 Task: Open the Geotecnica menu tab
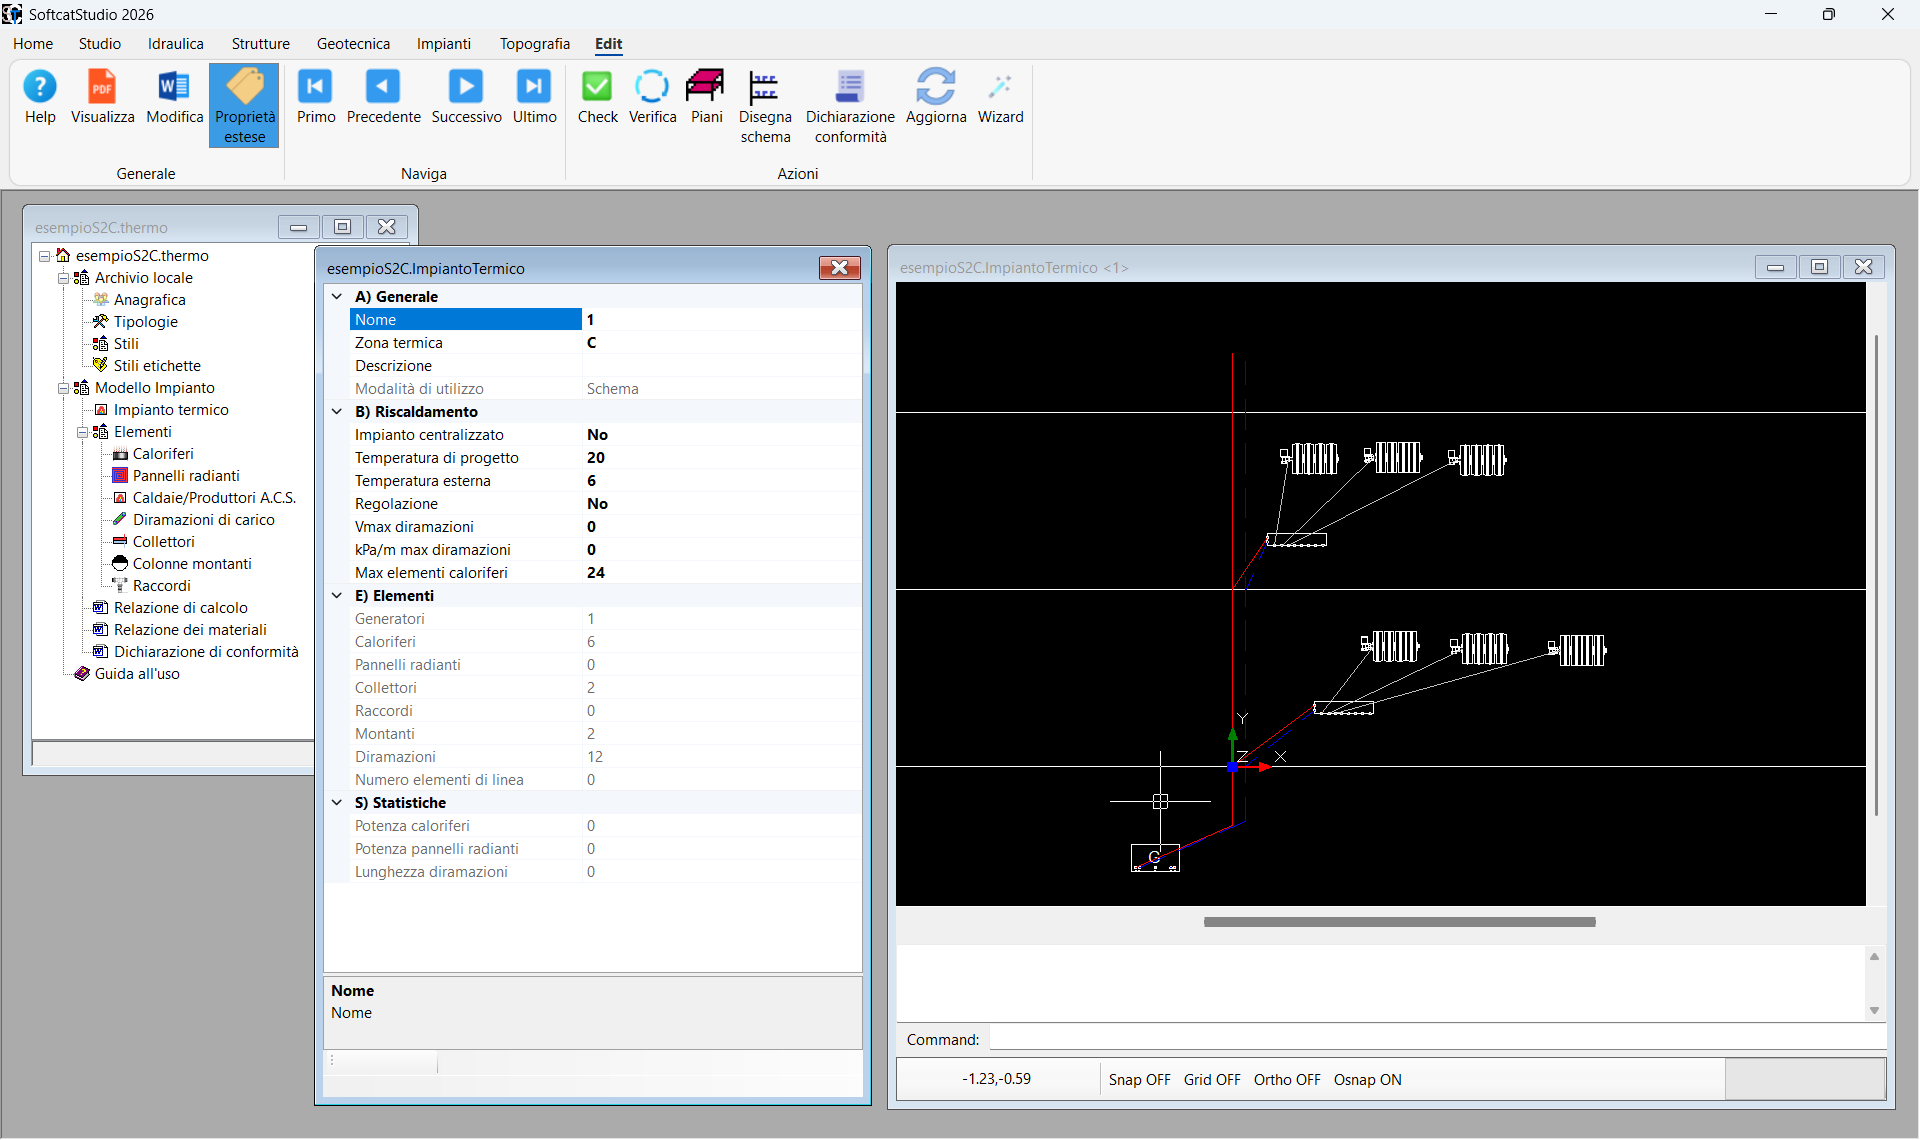coord(353,44)
